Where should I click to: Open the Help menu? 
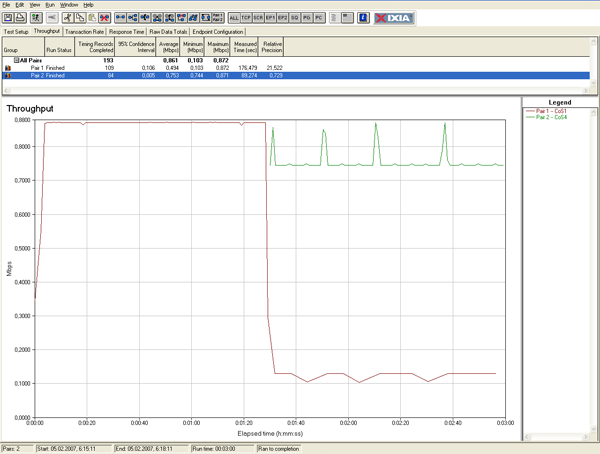point(88,5)
